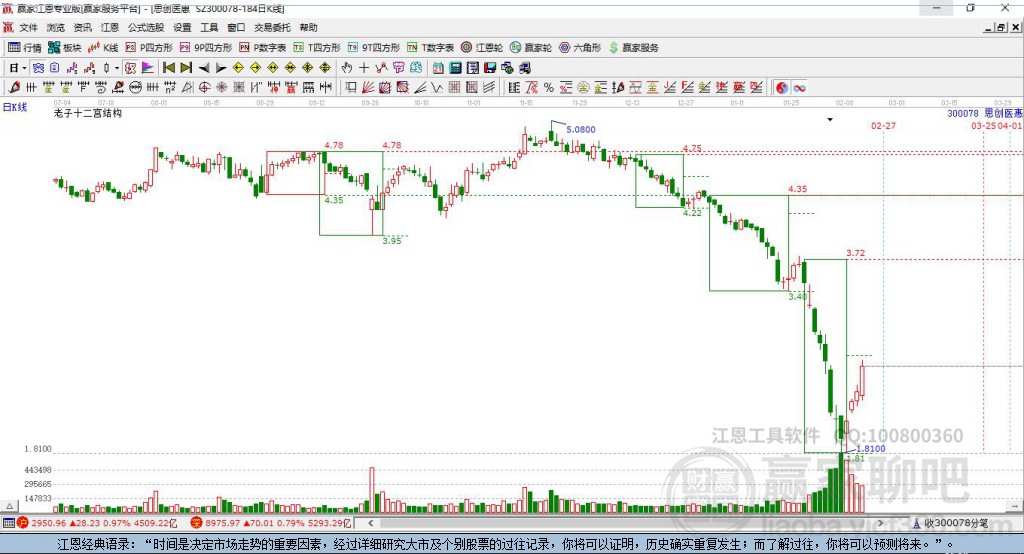Select the parallel lines tool
Viewport: 1024px width, 554px height.
click(489, 88)
